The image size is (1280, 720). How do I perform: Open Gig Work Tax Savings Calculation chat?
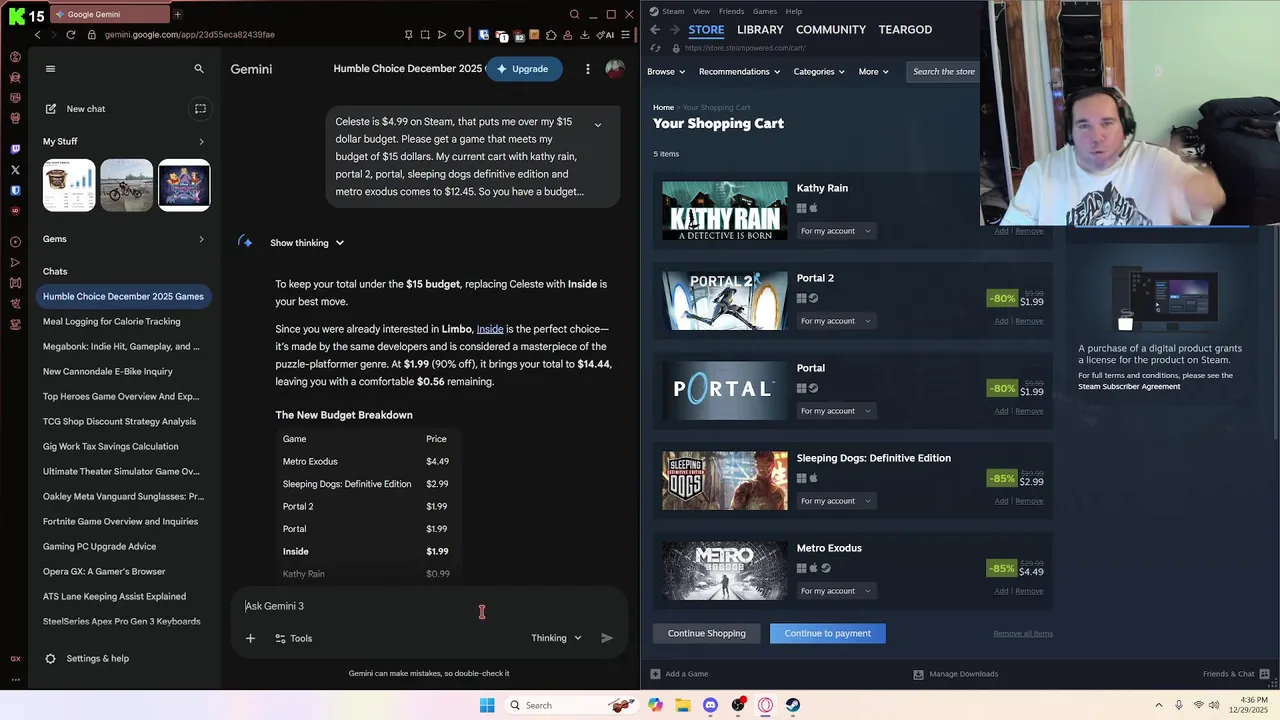click(x=111, y=447)
